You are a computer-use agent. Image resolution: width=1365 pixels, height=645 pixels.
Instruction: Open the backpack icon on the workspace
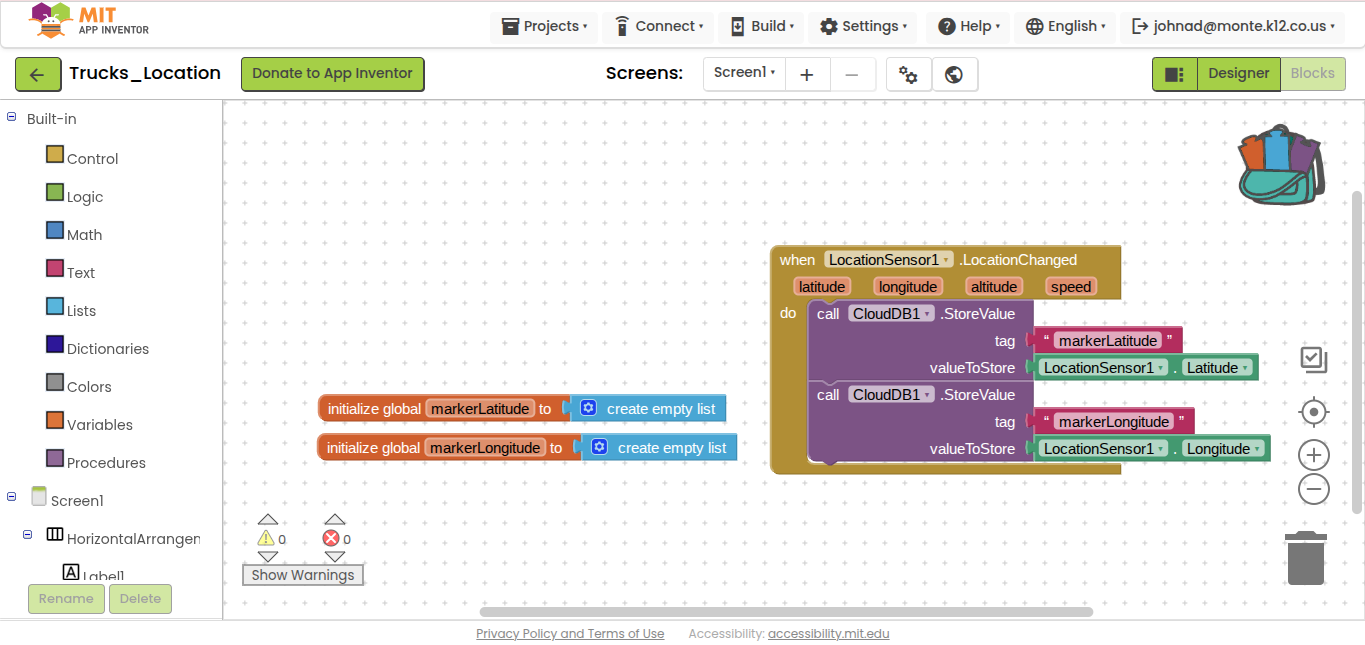click(1281, 165)
